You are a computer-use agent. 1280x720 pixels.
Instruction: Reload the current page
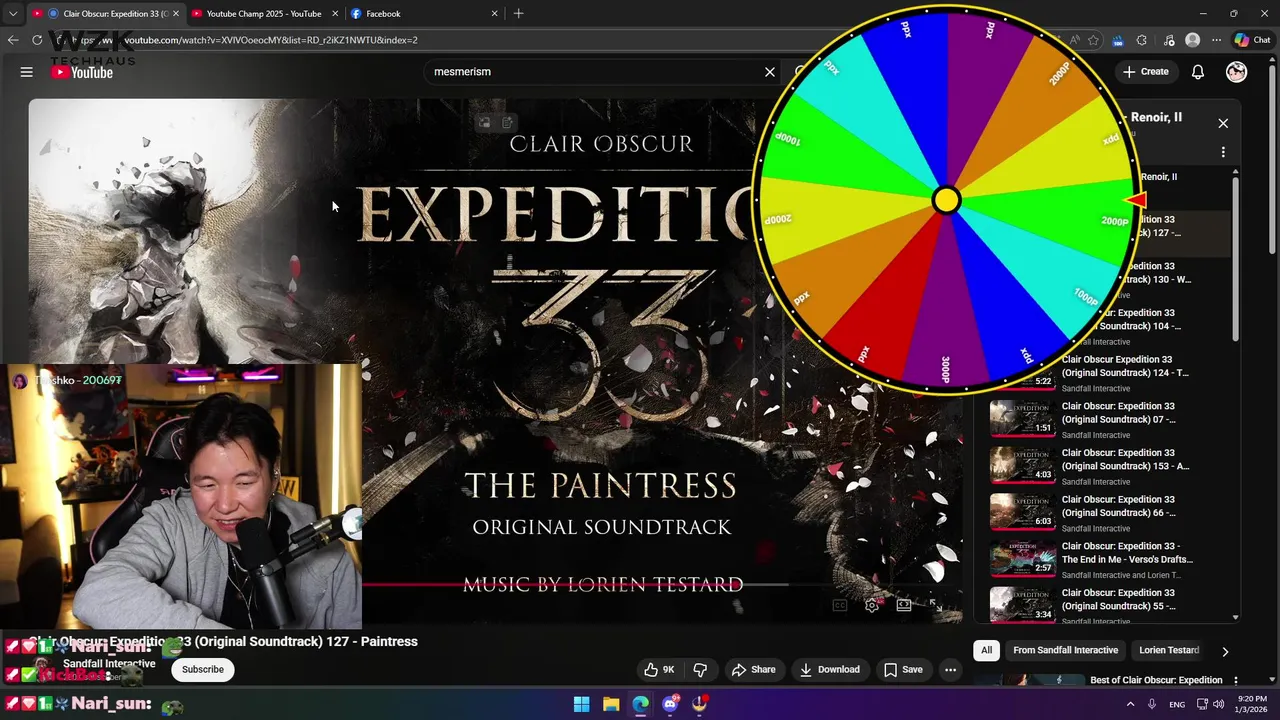coord(37,40)
